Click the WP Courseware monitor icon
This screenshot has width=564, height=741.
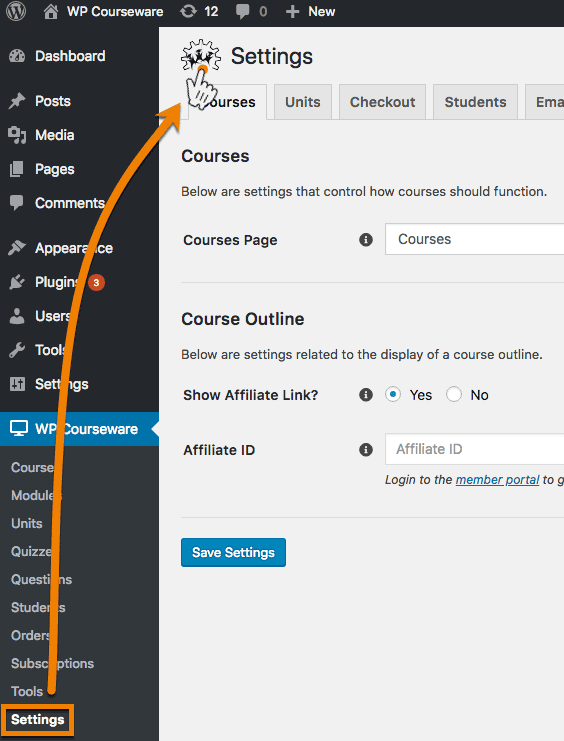coord(19,429)
